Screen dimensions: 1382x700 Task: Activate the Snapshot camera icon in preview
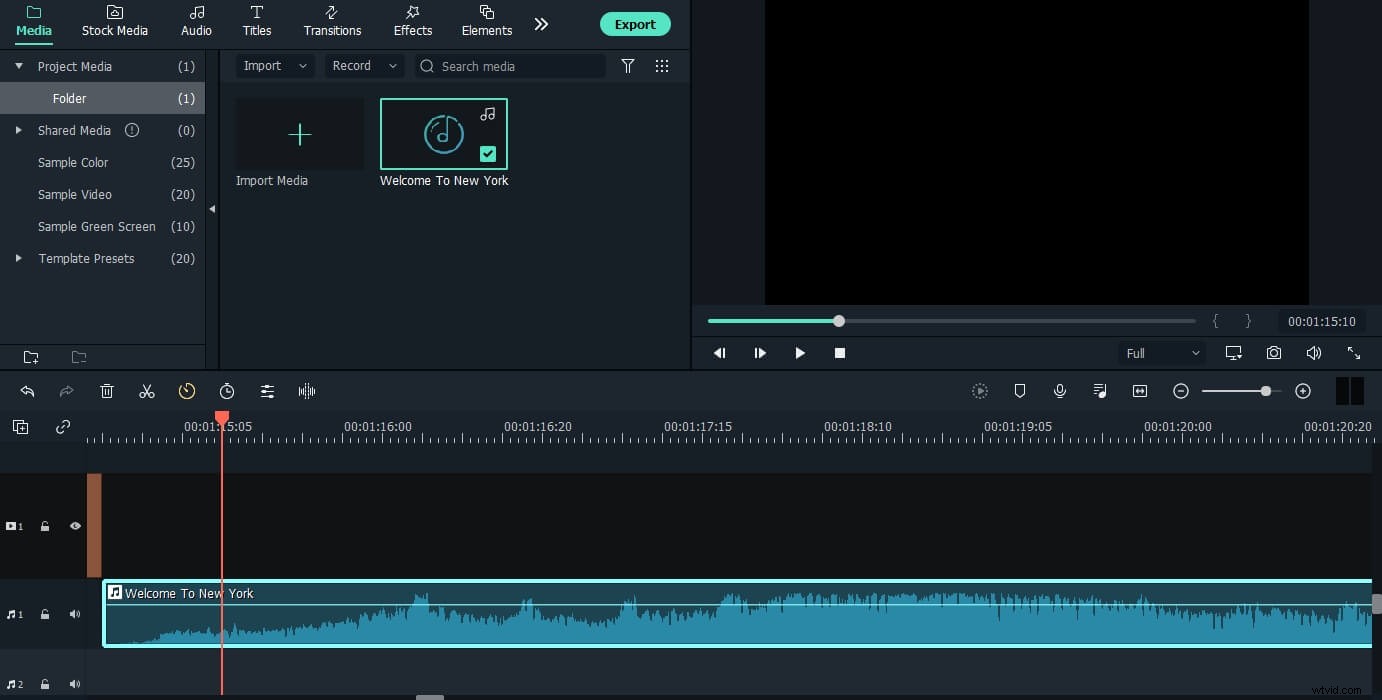pos(1273,352)
